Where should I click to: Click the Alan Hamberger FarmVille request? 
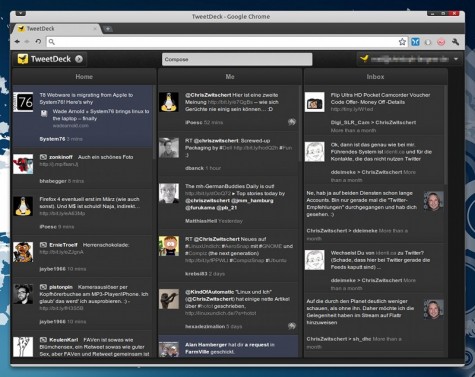(x=228, y=347)
